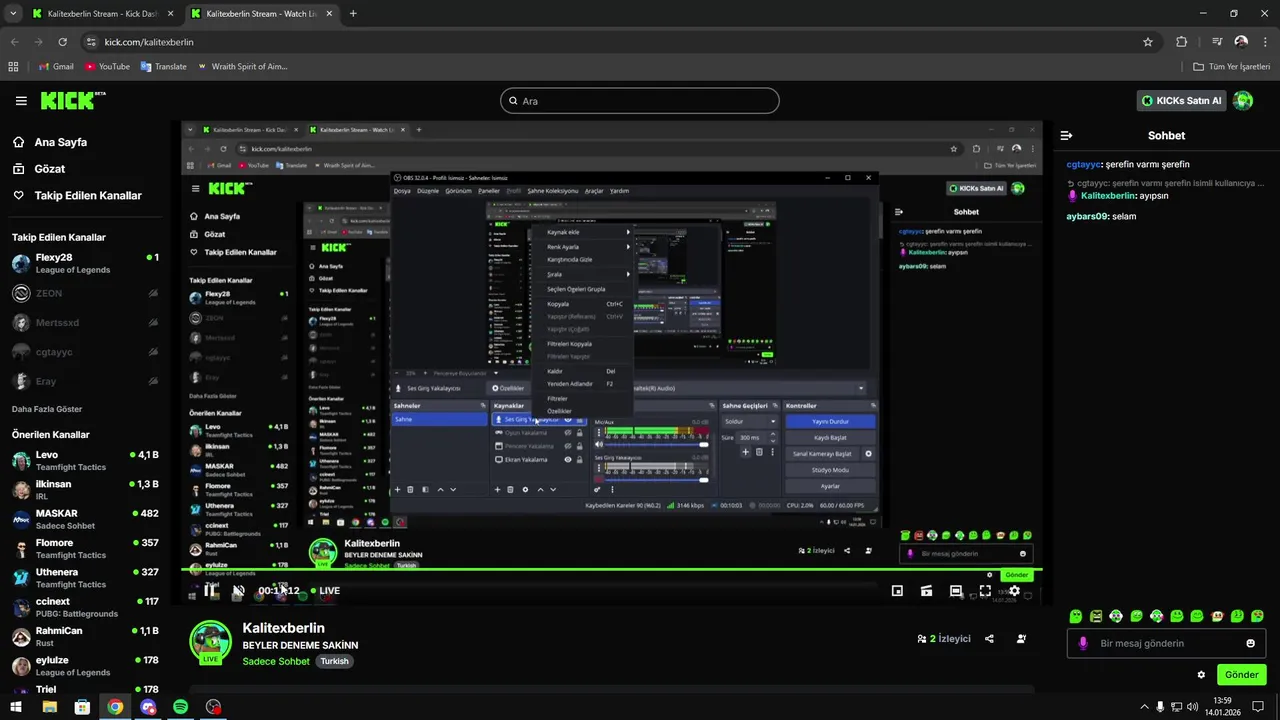The height and width of the screenshot is (720, 1280).
Task: Open recommended channel Levo
Action: click(85, 461)
